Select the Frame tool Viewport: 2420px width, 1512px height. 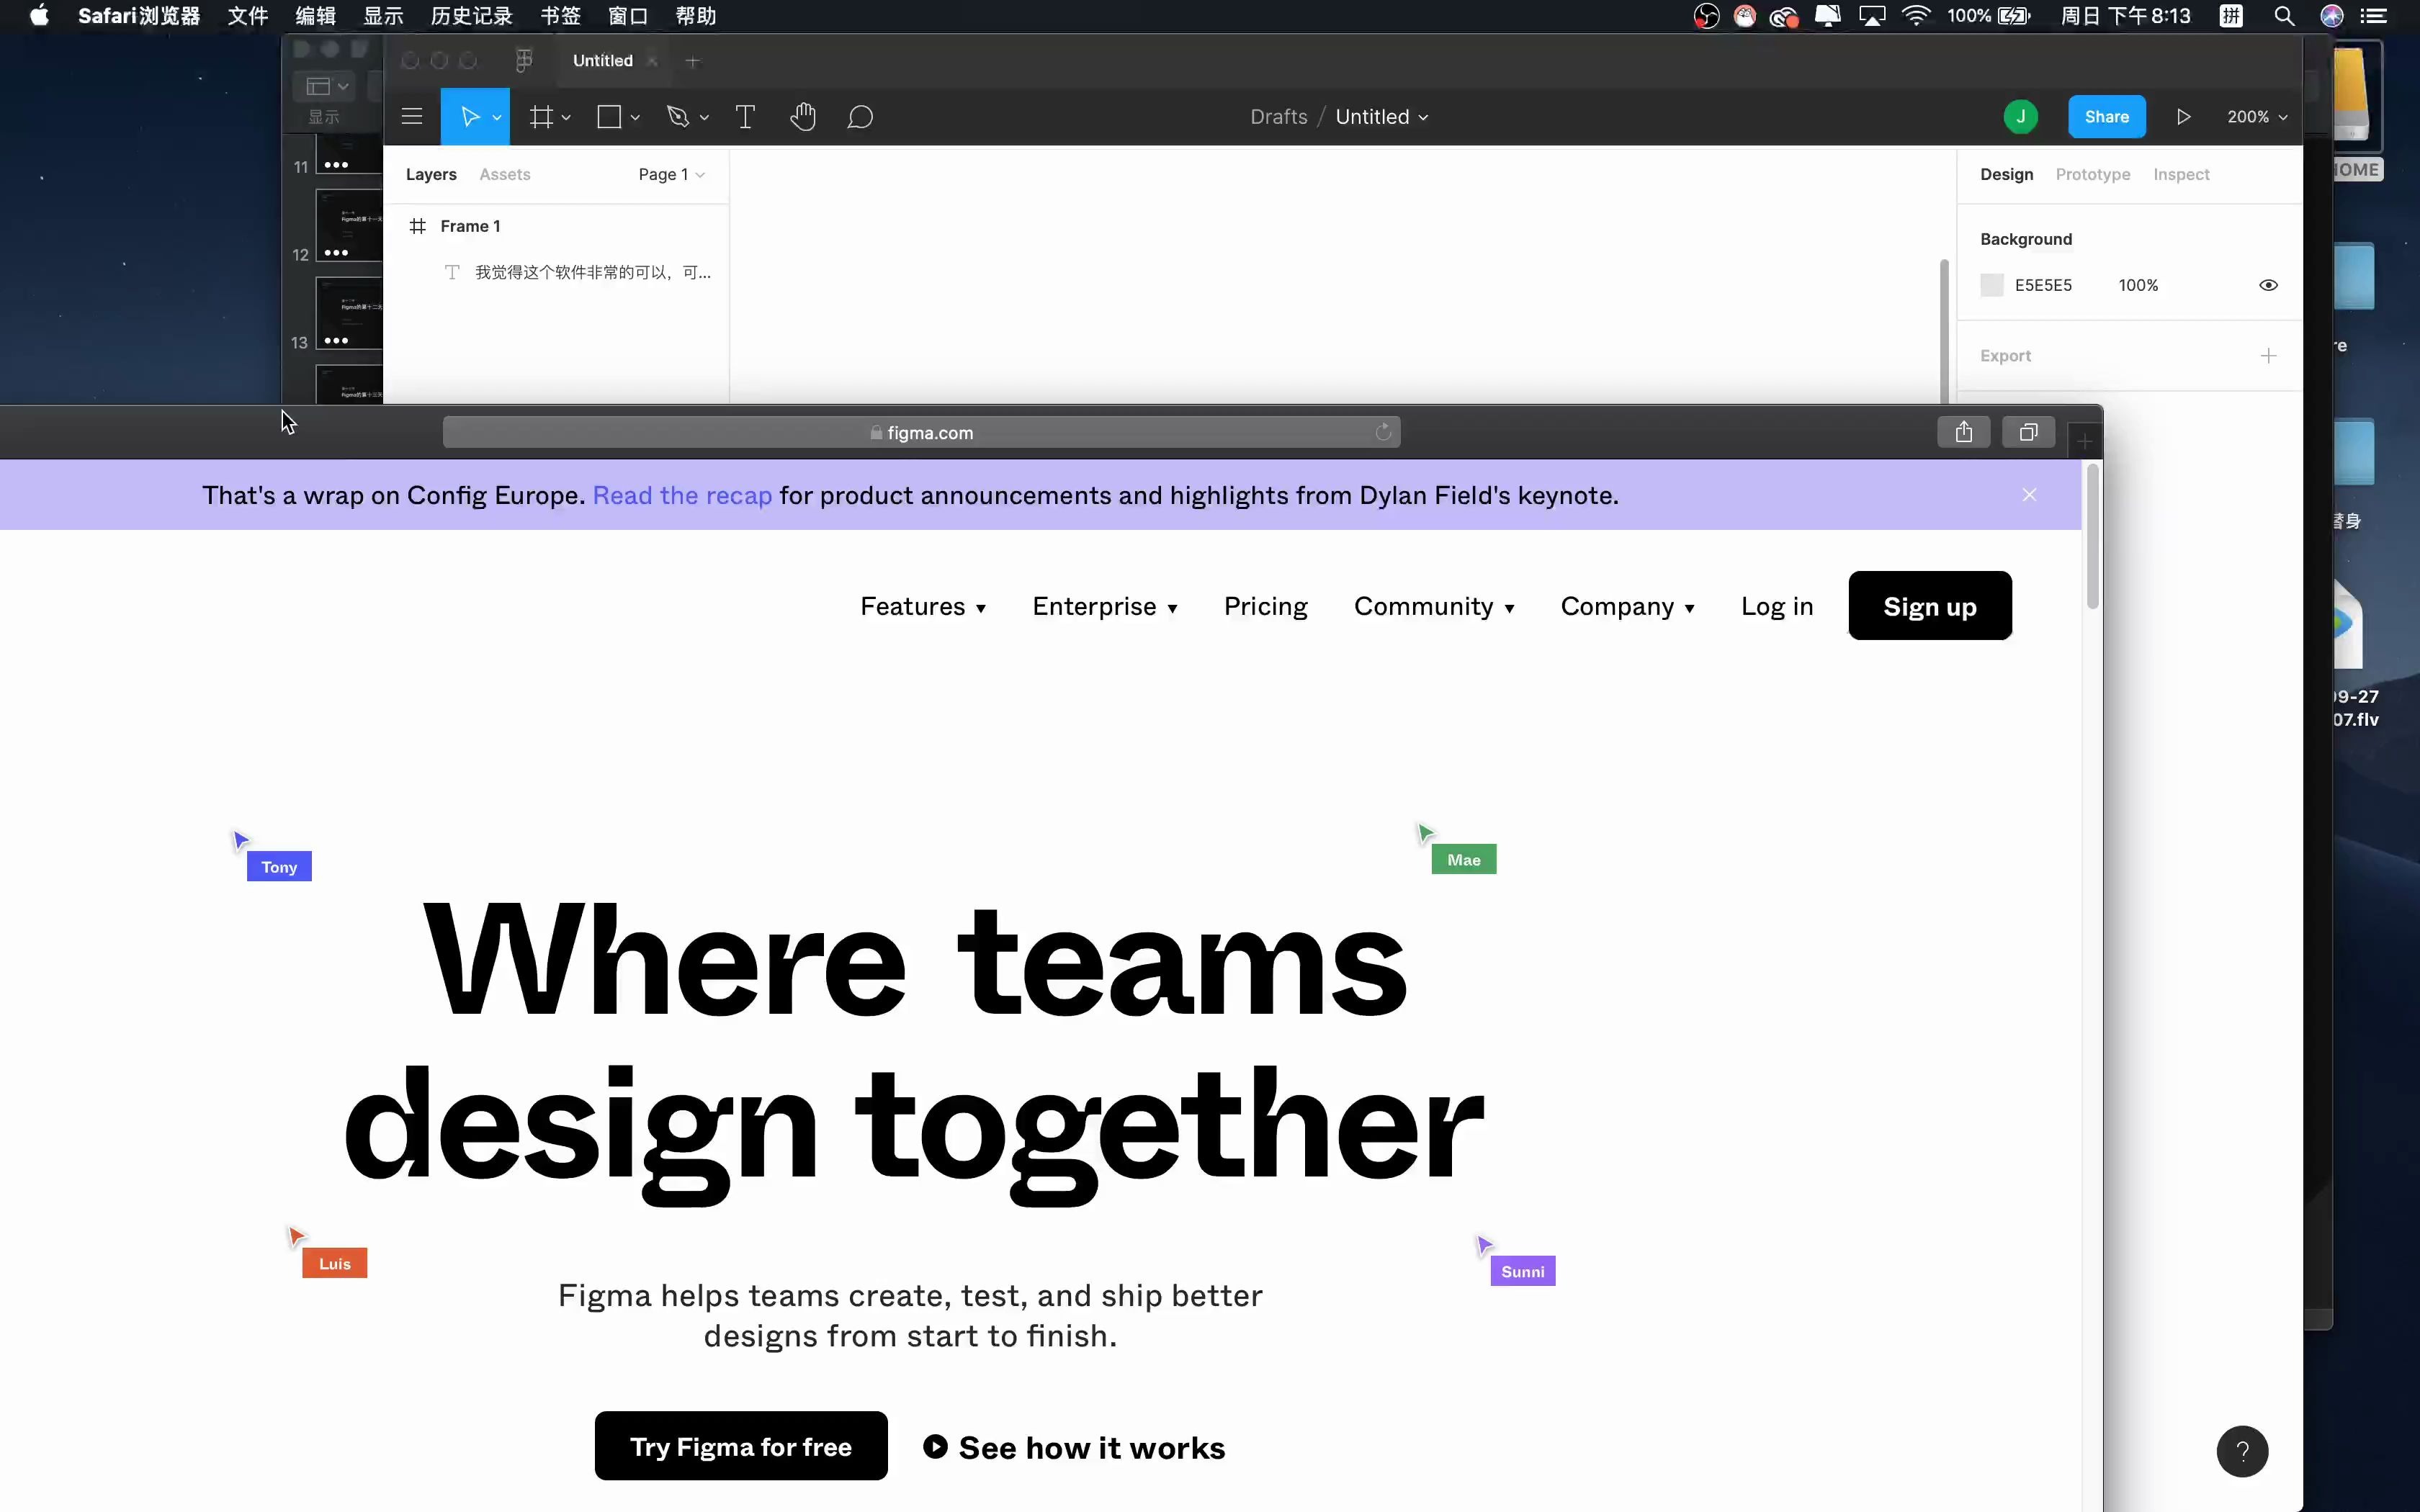[x=541, y=117]
